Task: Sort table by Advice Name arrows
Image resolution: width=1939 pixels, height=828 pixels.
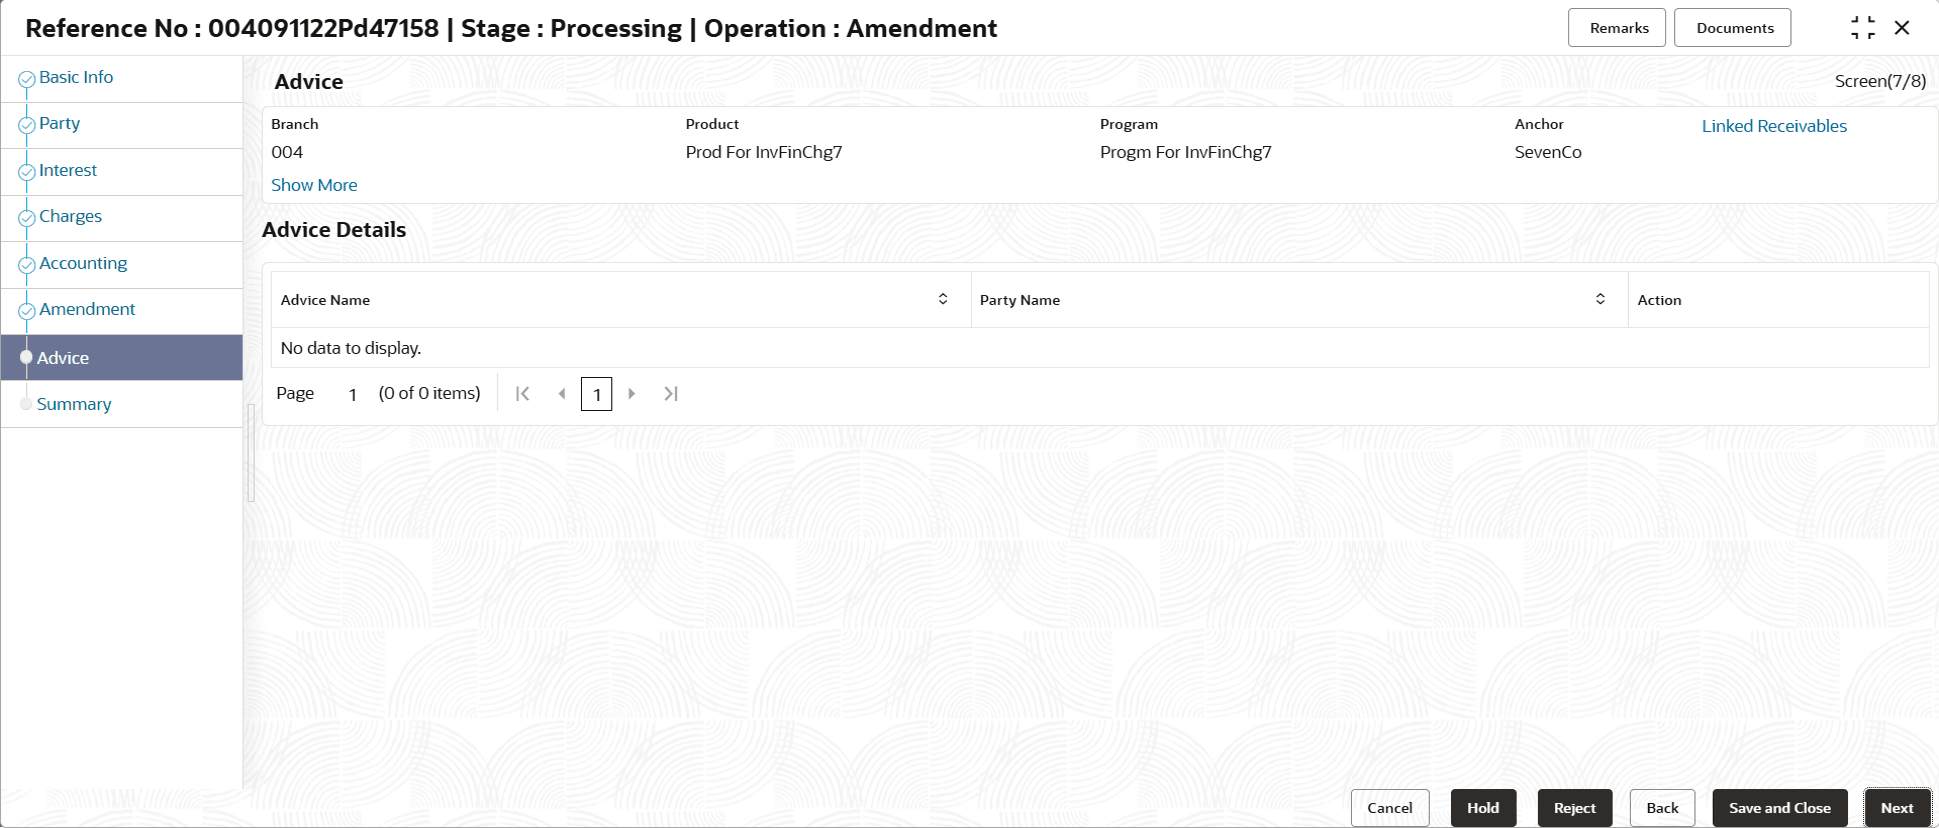Action: (943, 299)
